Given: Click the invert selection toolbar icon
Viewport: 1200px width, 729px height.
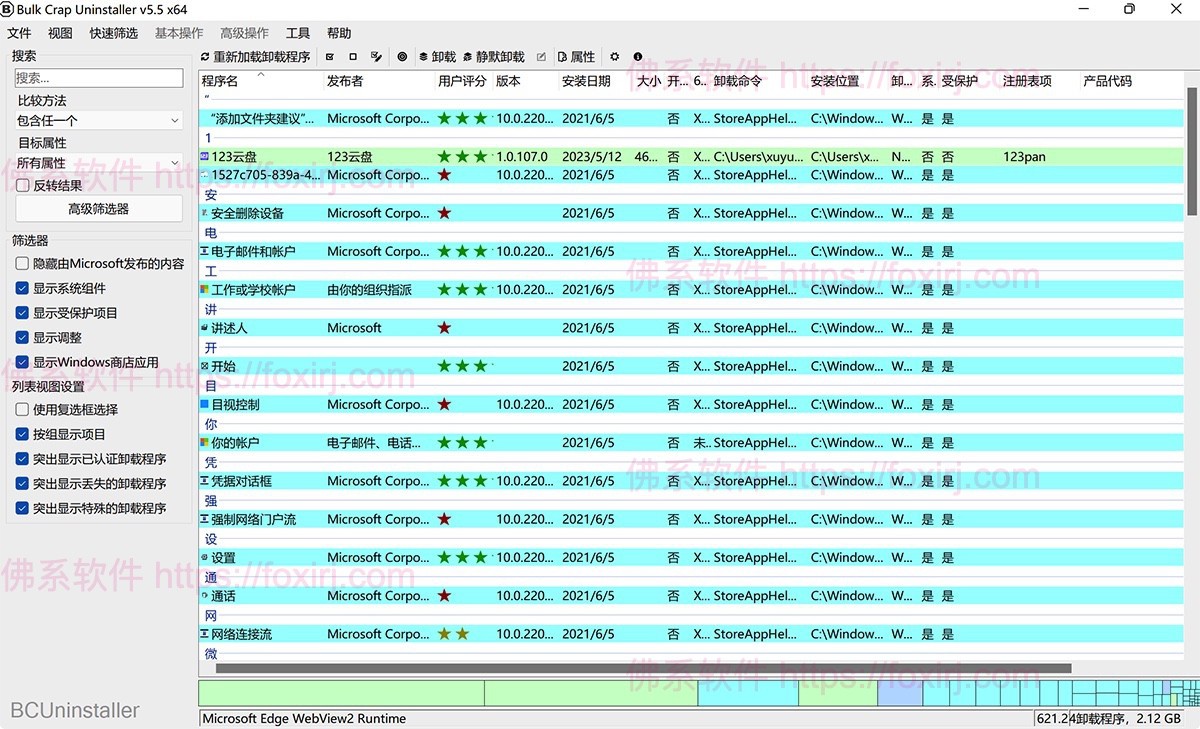Looking at the screenshot, I should point(376,57).
